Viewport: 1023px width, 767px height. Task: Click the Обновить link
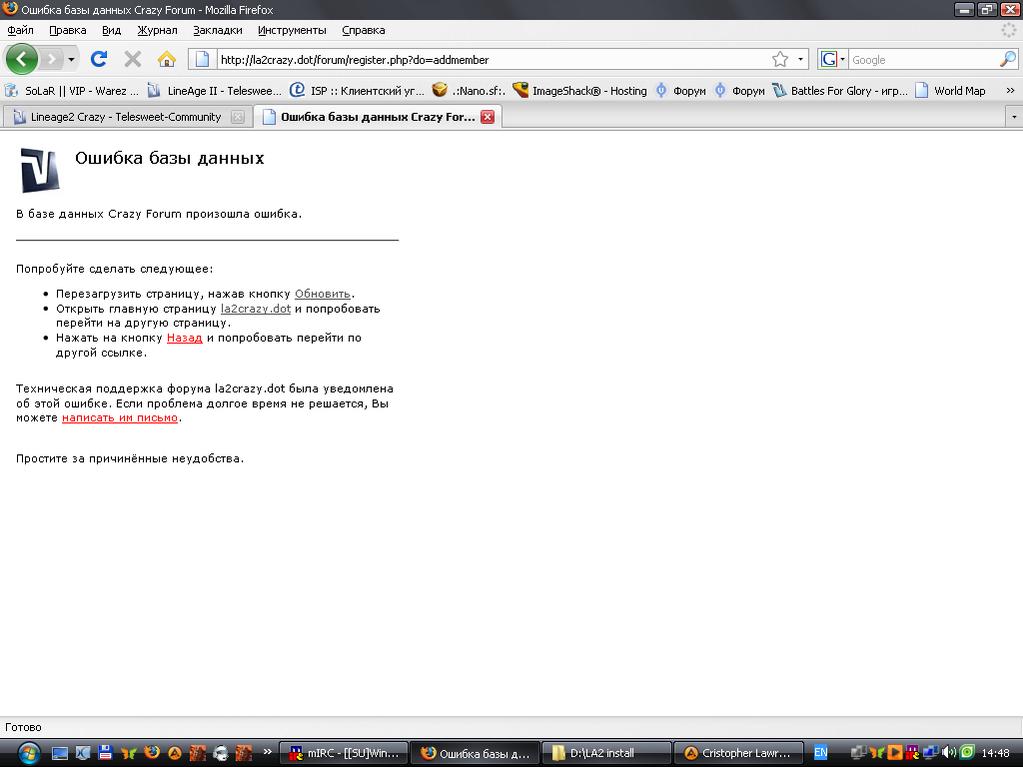pos(322,294)
